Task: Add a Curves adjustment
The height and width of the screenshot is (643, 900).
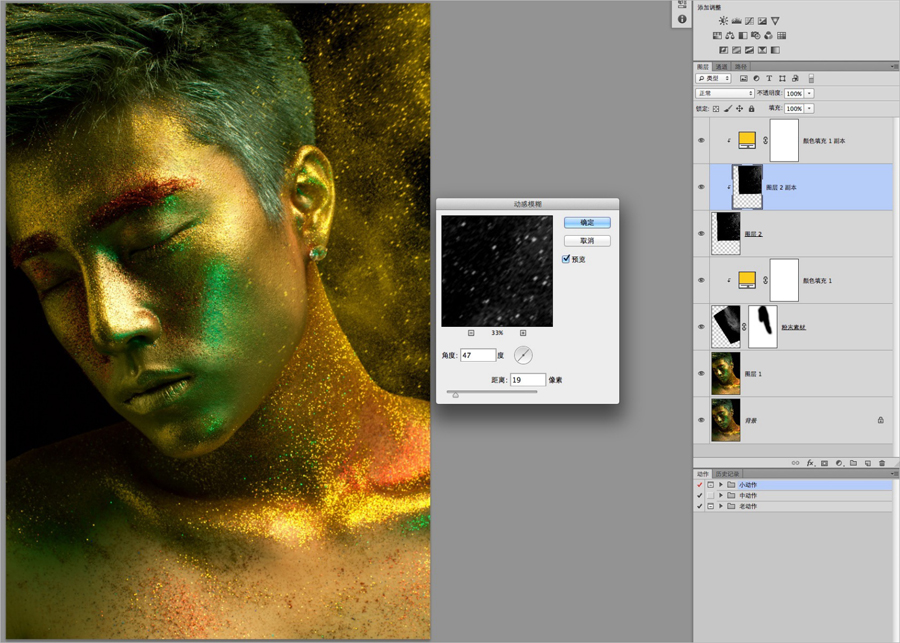Action: click(x=750, y=21)
